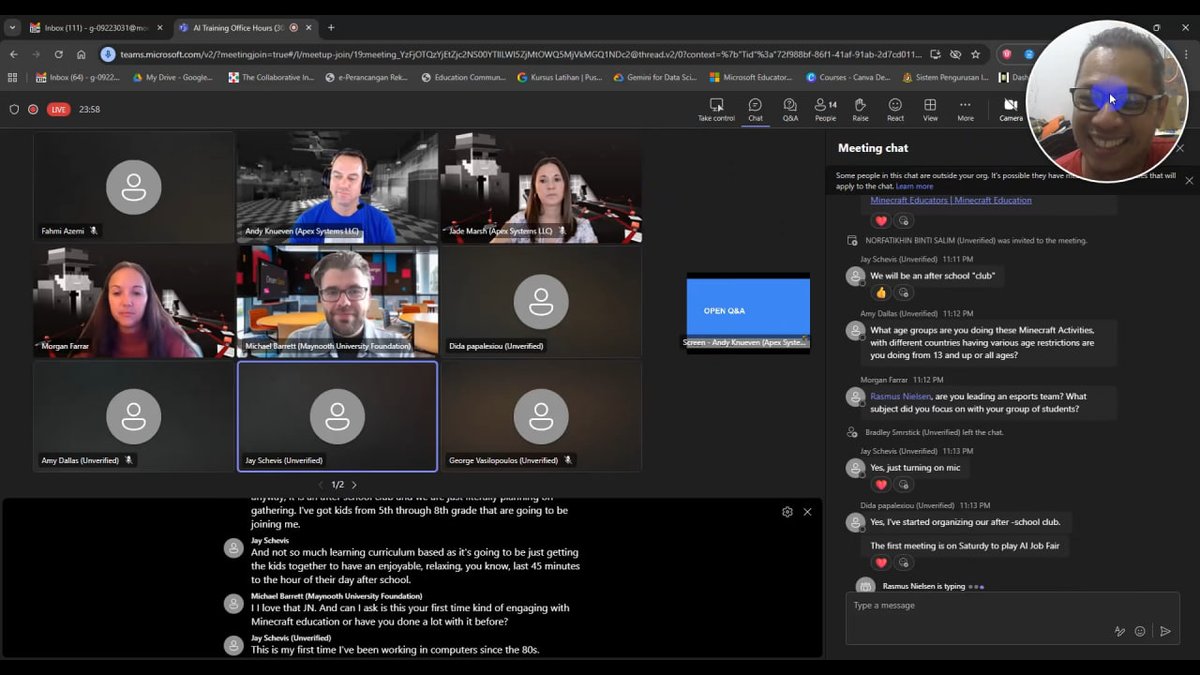Select Morgan Farrar's video tile

click(133, 302)
